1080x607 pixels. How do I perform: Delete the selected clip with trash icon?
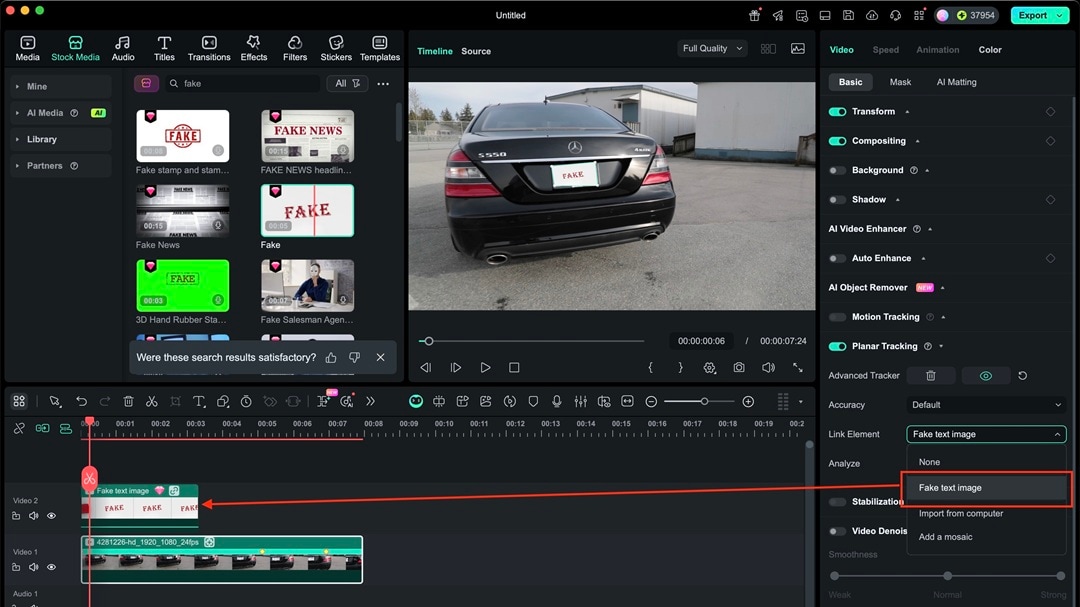pos(128,401)
